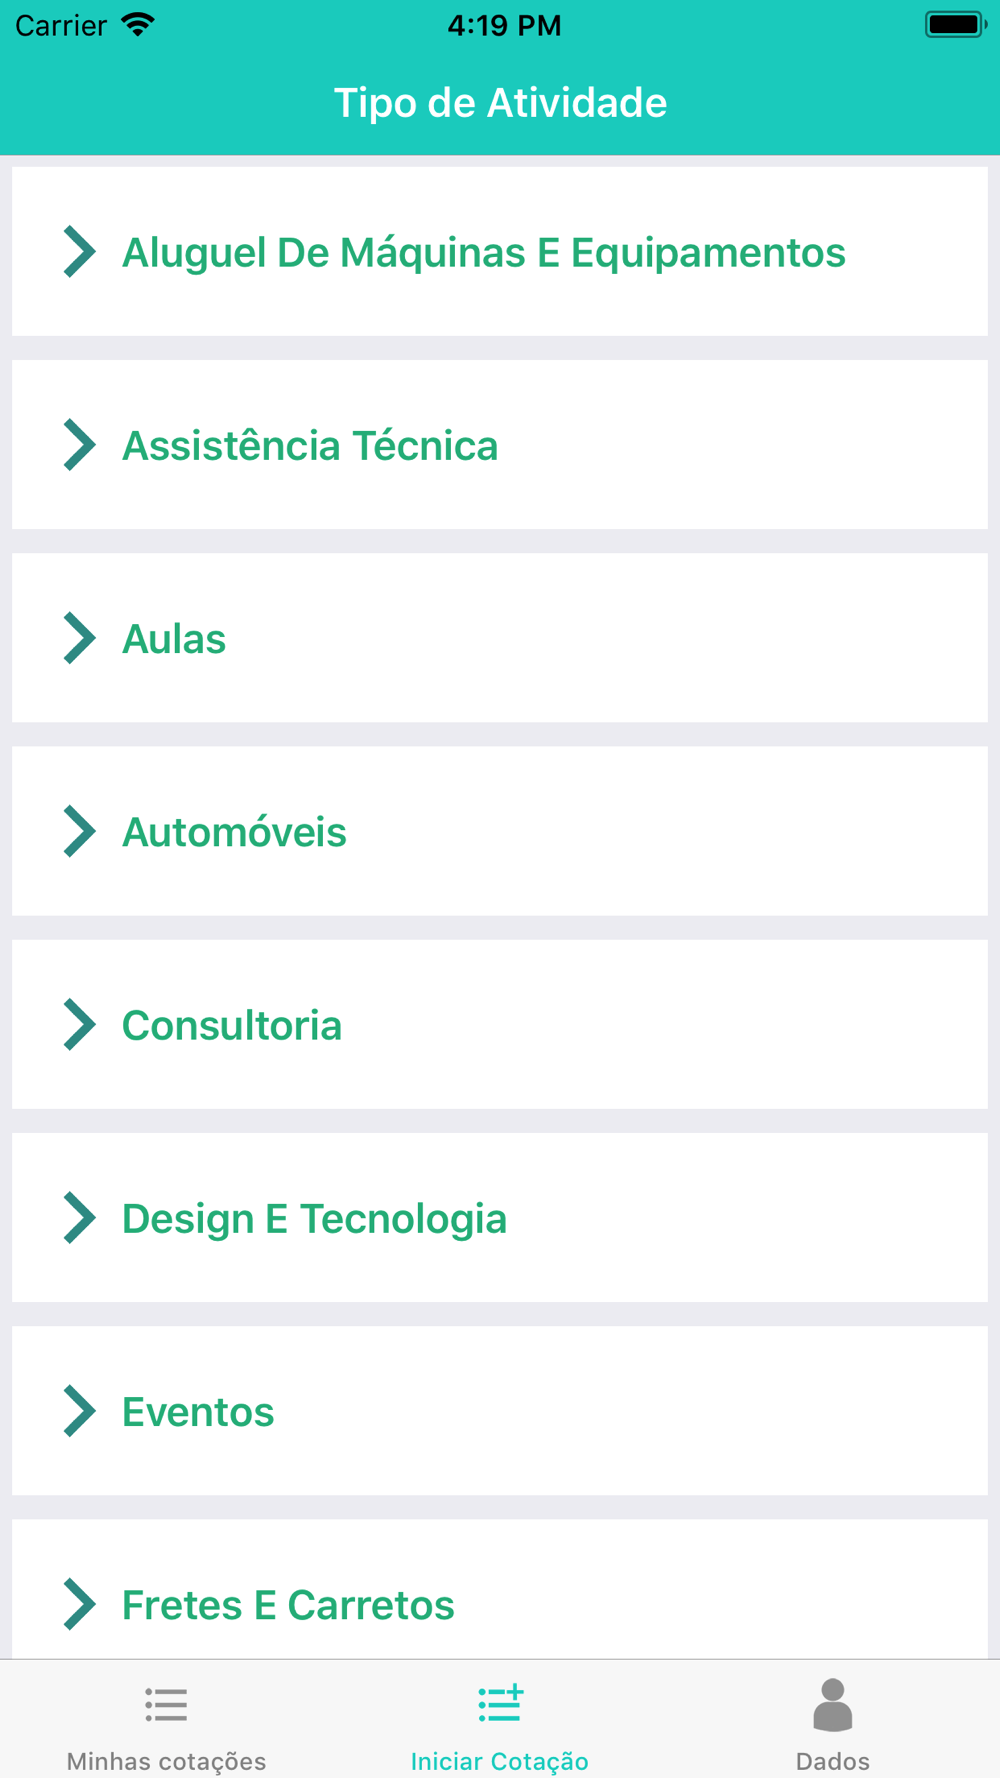This screenshot has height=1778, width=1000.
Task: Click the battery indicator icon
Action: point(956,24)
